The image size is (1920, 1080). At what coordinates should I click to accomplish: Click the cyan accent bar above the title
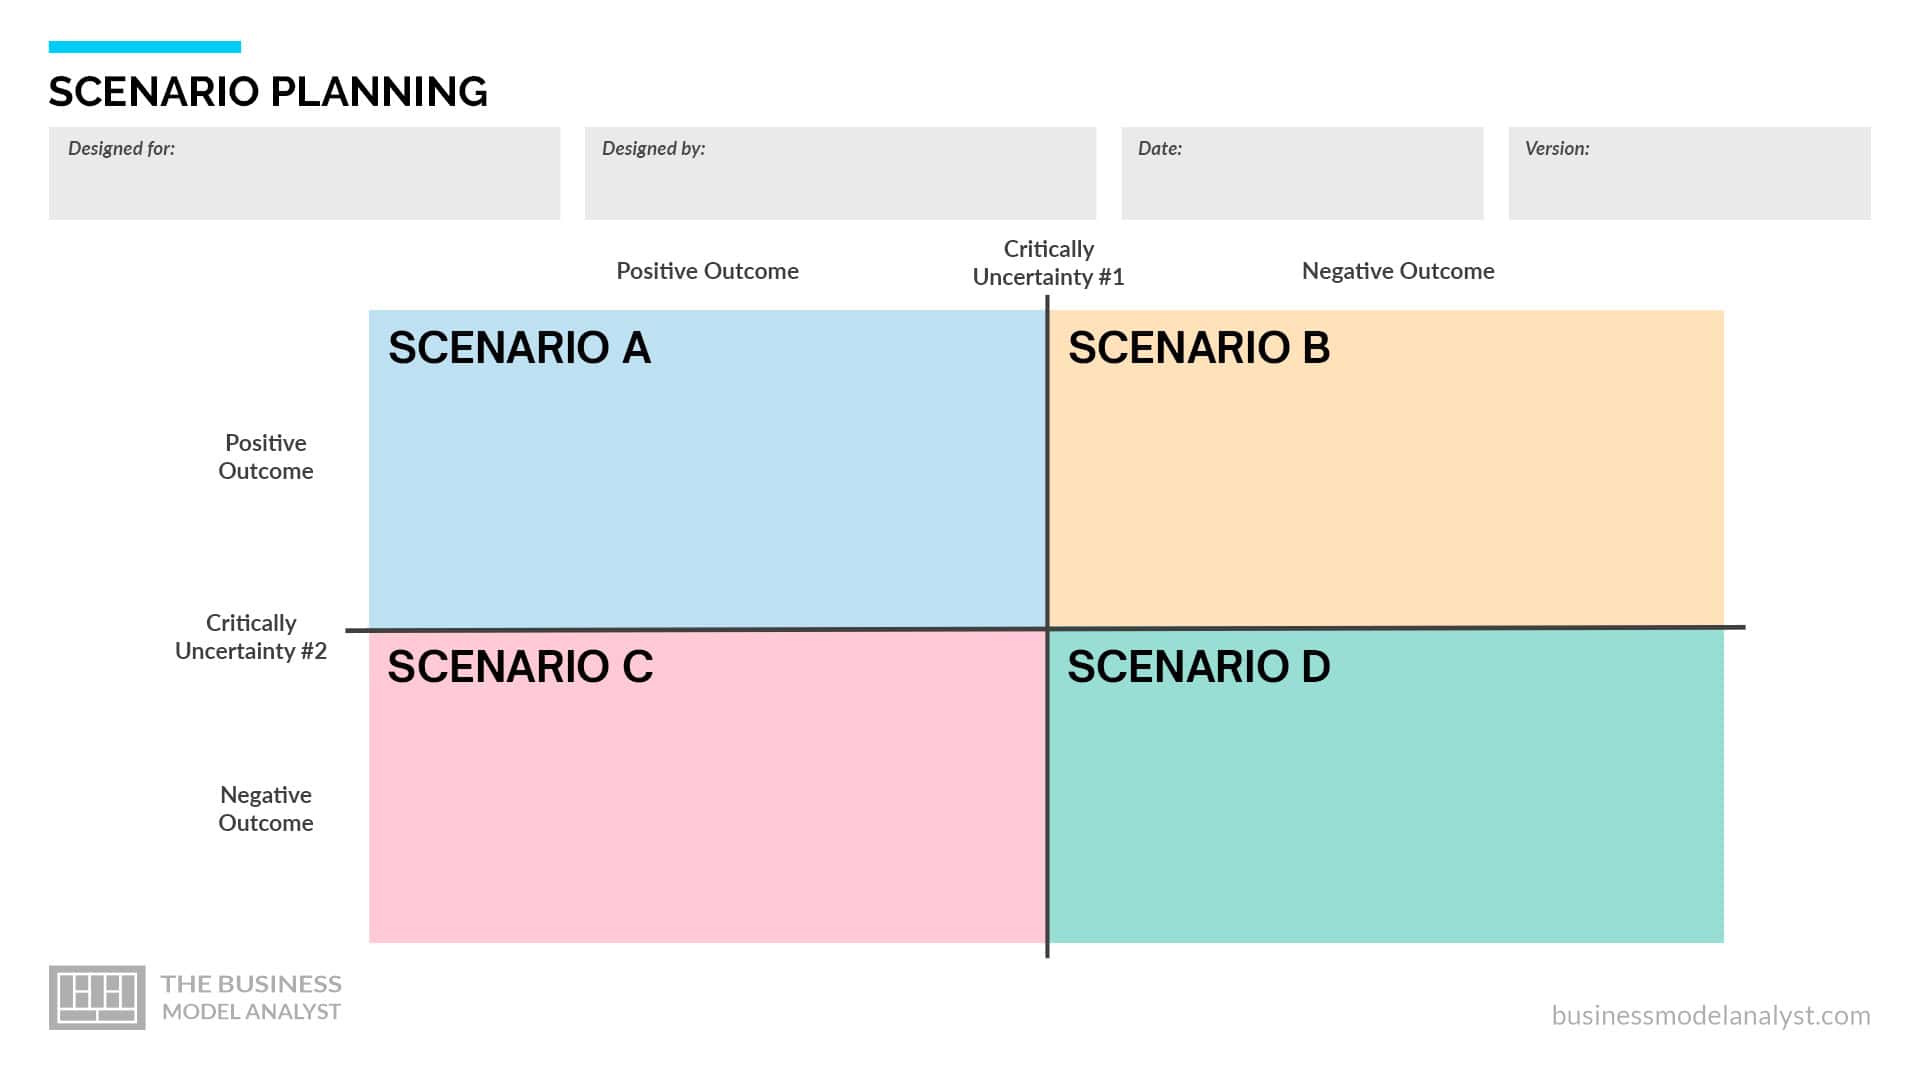(145, 47)
